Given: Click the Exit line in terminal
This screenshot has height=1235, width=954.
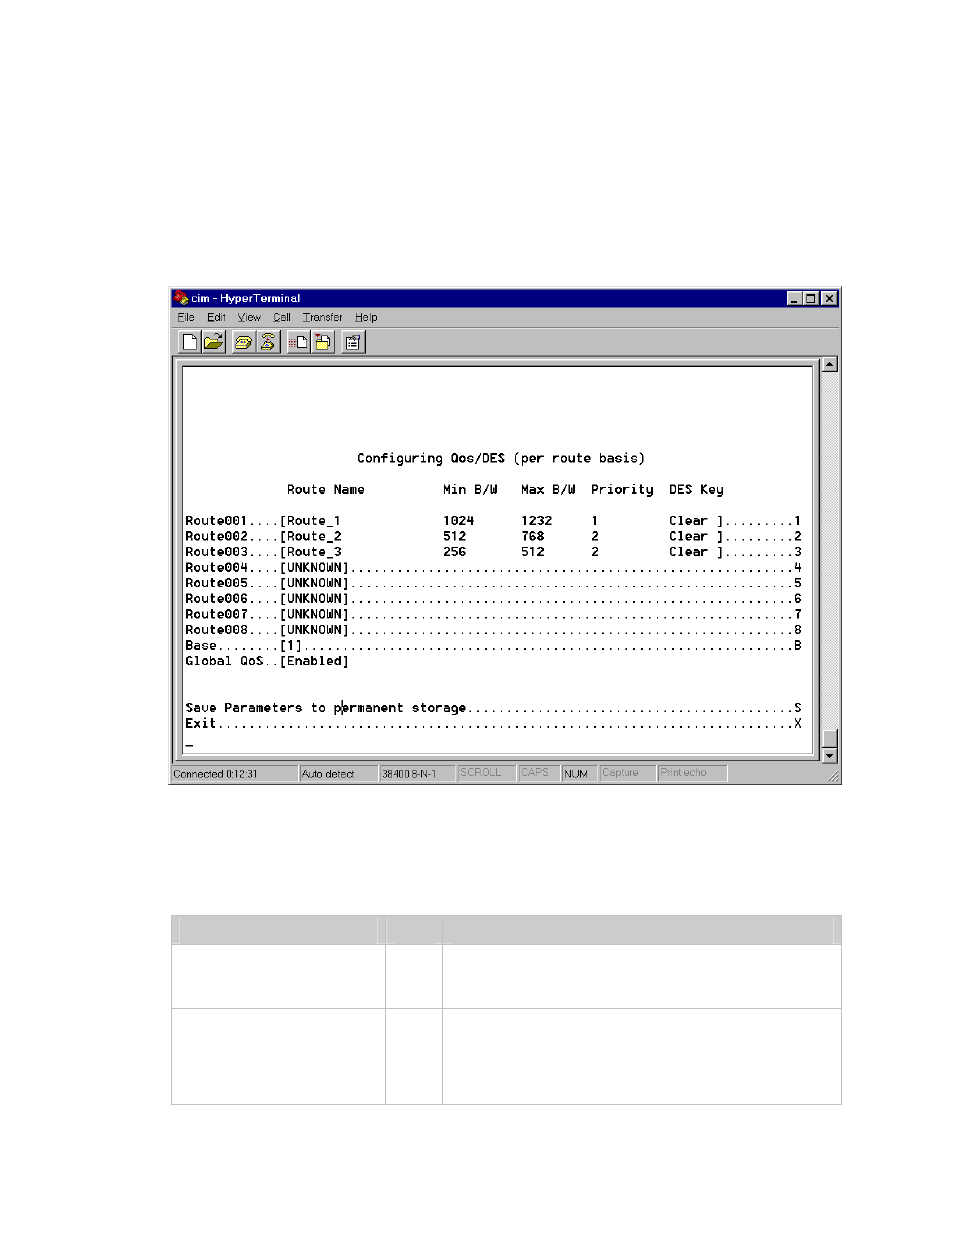Looking at the screenshot, I should pyautogui.click(x=493, y=723).
